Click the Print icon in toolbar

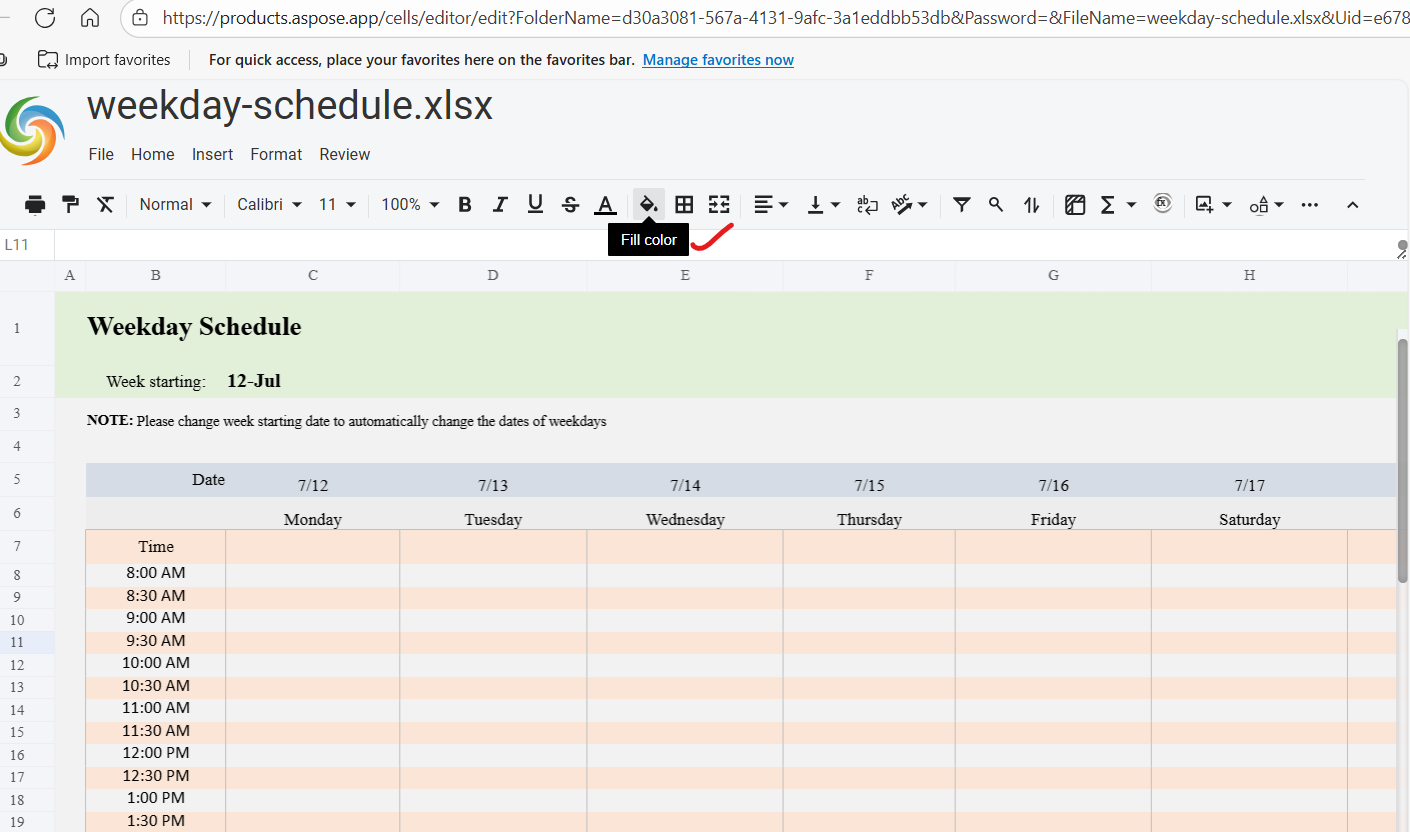click(35, 205)
